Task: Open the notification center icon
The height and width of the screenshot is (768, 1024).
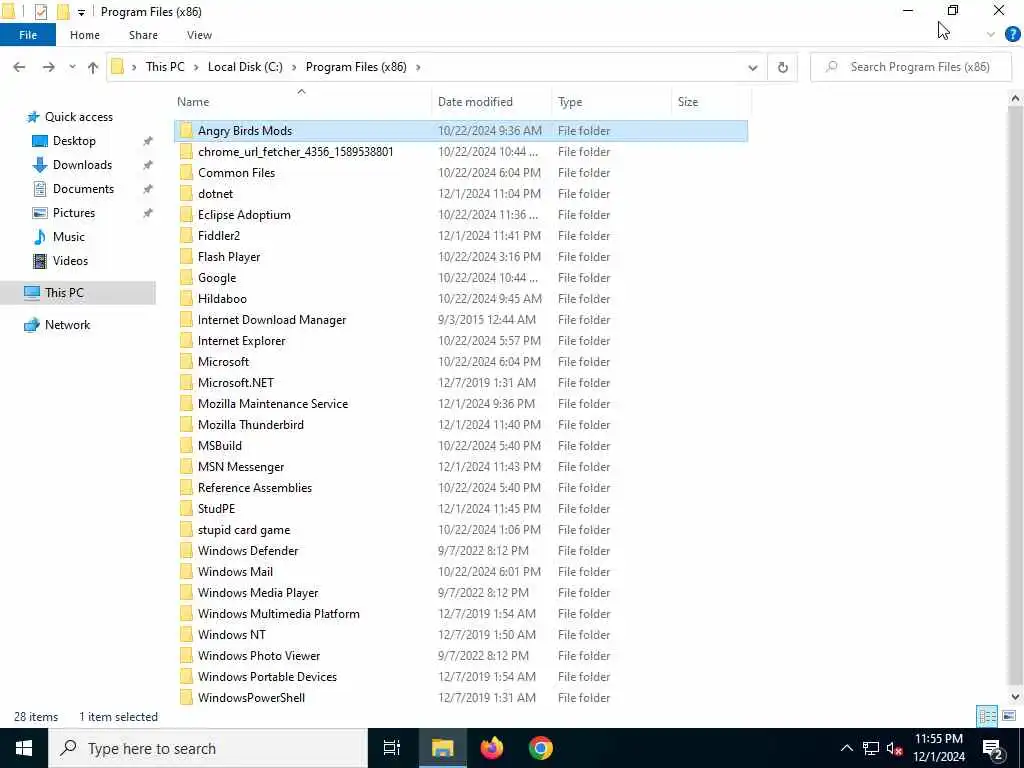Action: [993, 748]
